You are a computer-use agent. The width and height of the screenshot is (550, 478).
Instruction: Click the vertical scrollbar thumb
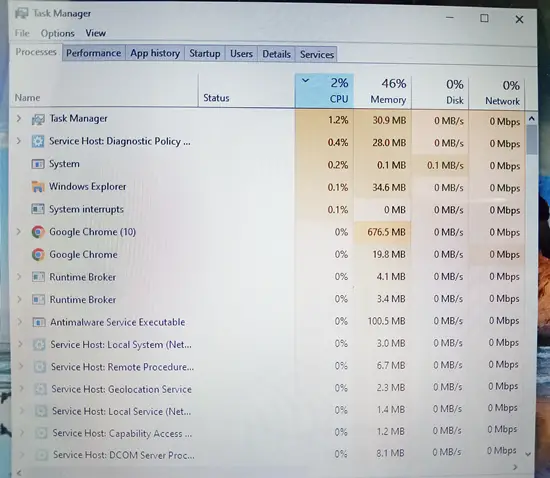(532, 140)
